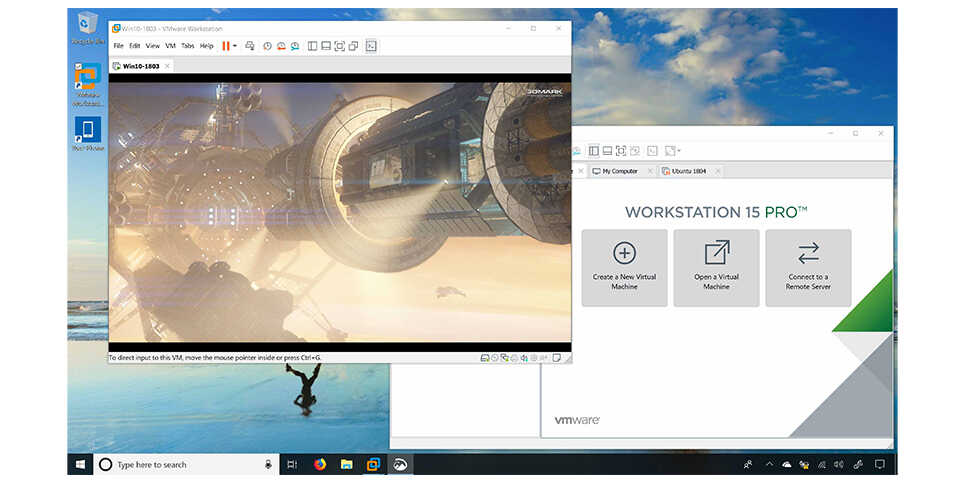Click the sound card status icon in VM status bar
965x483 pixels.
524,357
